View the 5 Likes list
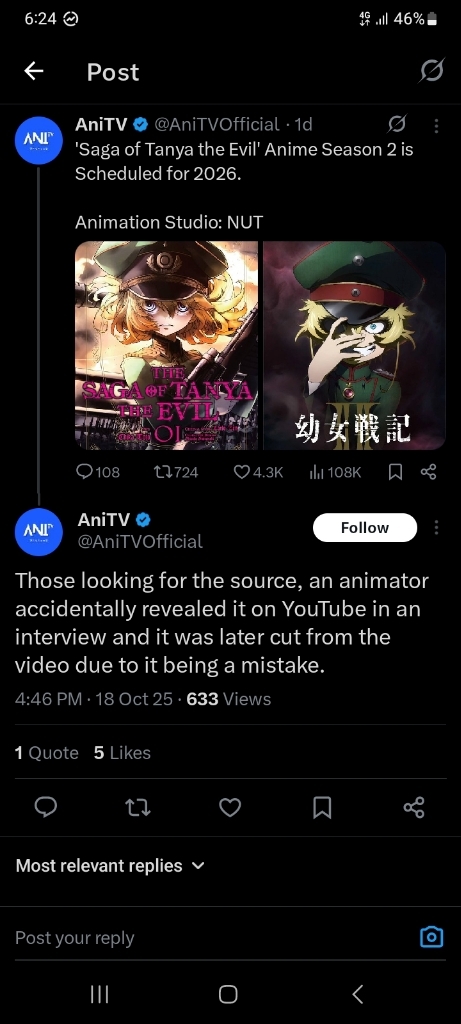Viewport: 461px width, 1024px height. (122, 753)
